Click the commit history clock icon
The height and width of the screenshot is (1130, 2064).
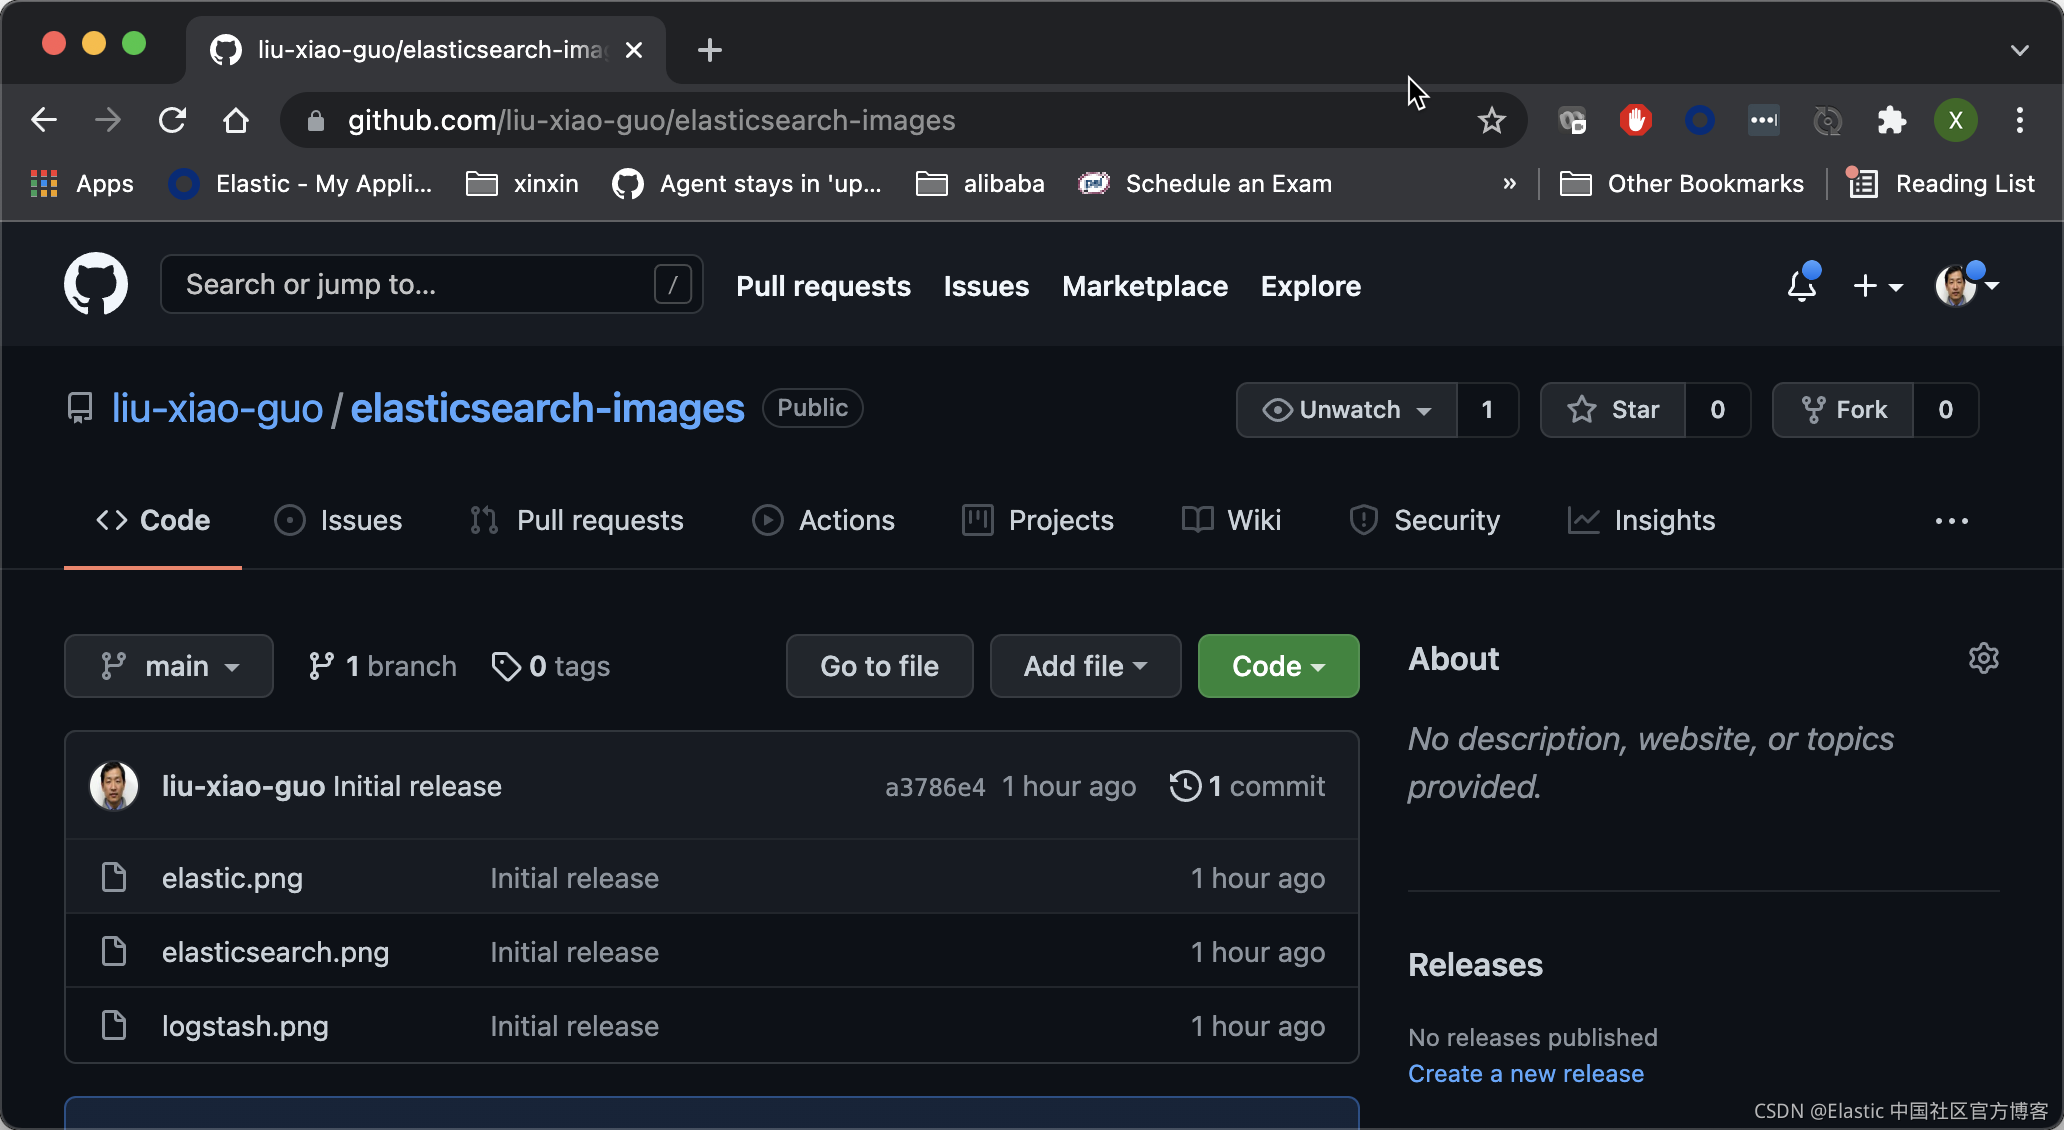coord(1185,786)
